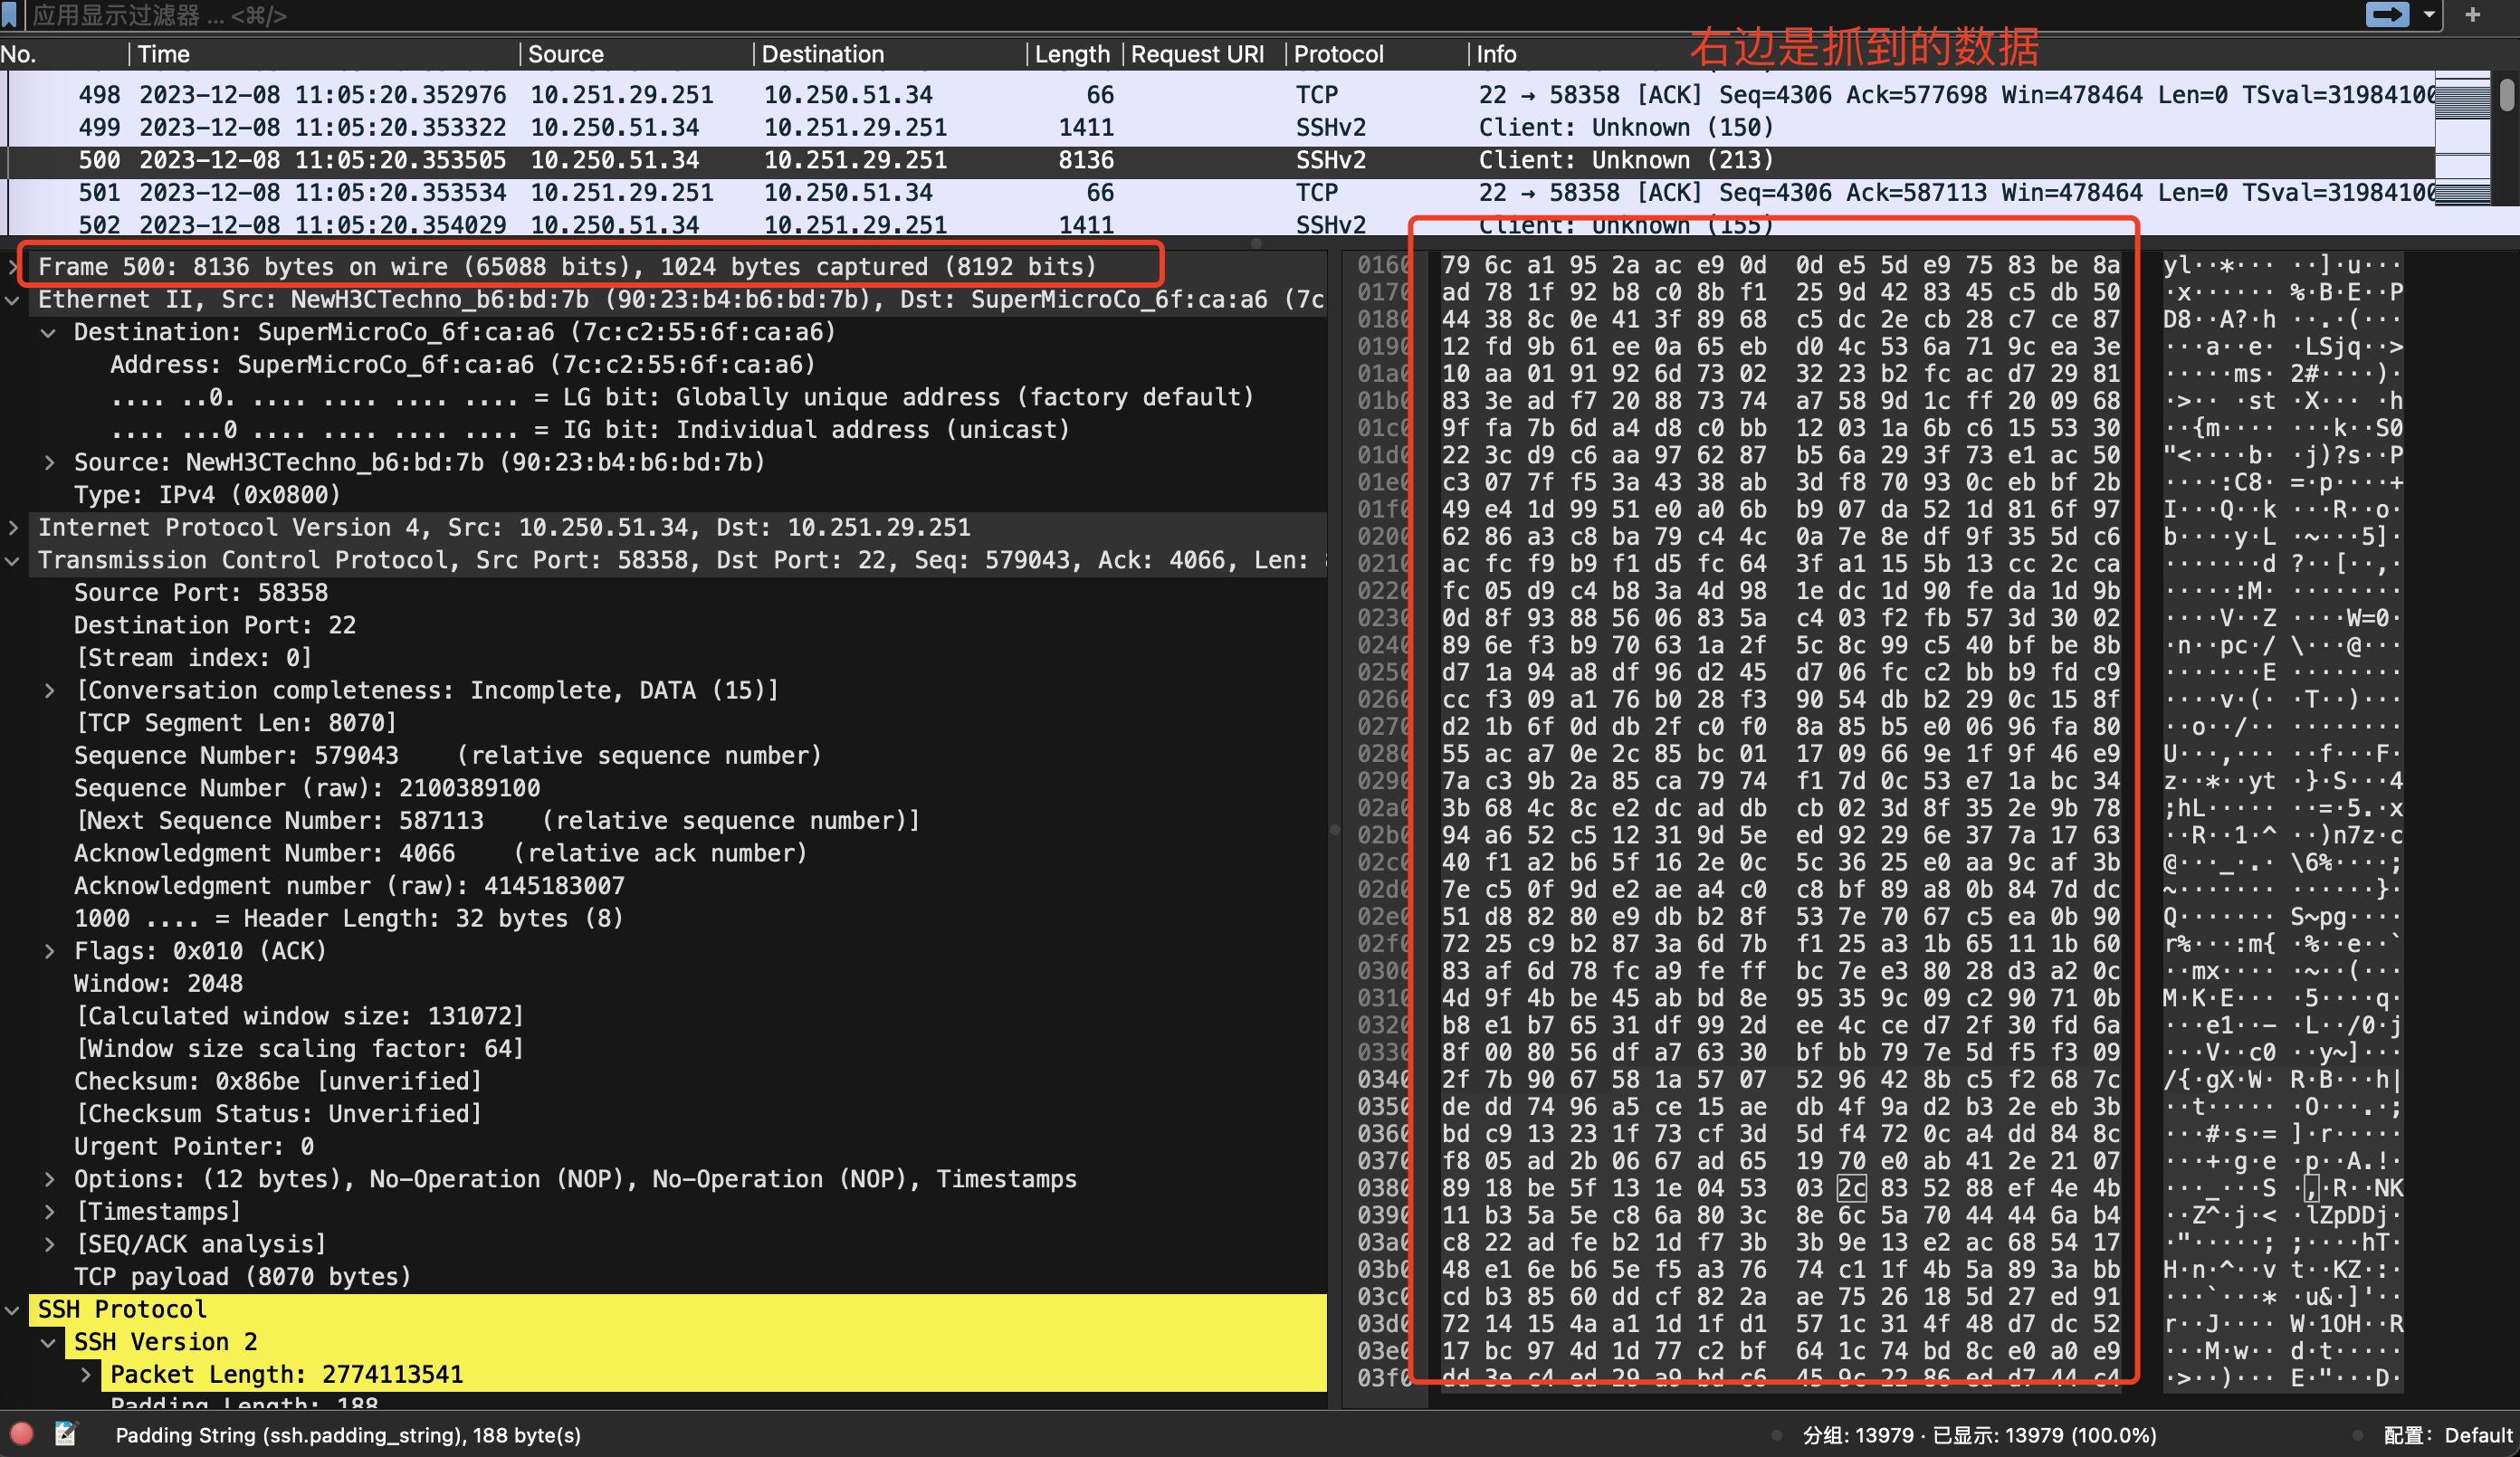This screenshot has width=2520, height=1457.
Task: Collapse the SSH Version 2 node
Action: [49, 1342]
